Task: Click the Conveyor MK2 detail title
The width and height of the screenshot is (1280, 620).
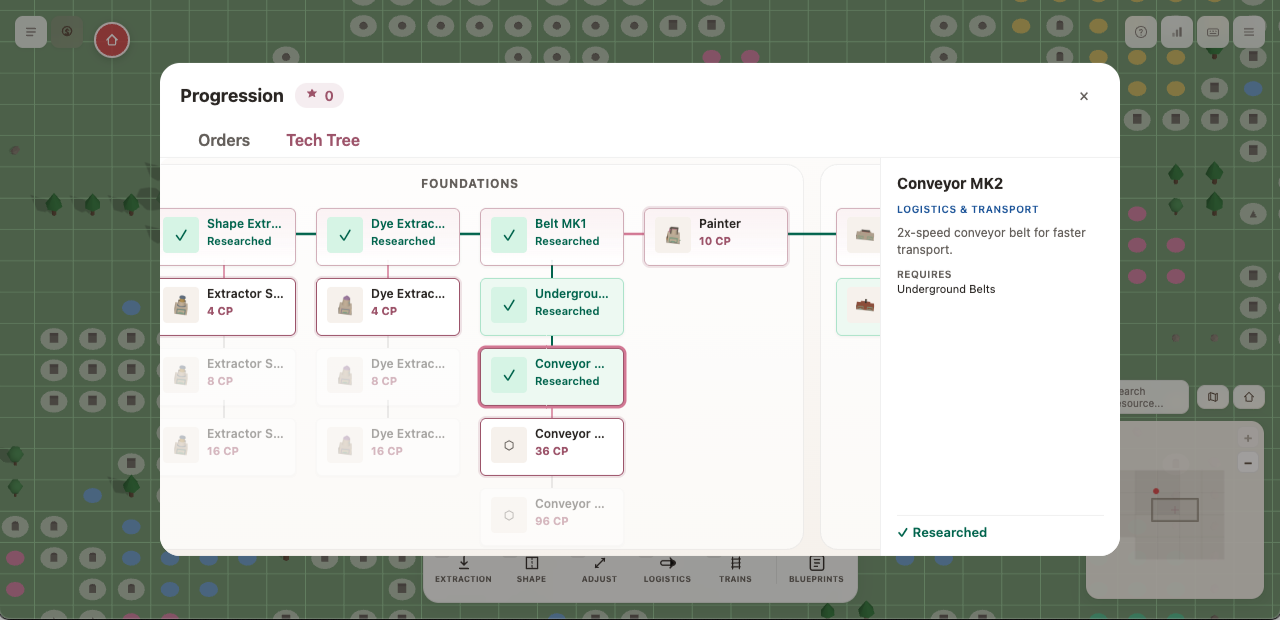Action: point(950,184)
